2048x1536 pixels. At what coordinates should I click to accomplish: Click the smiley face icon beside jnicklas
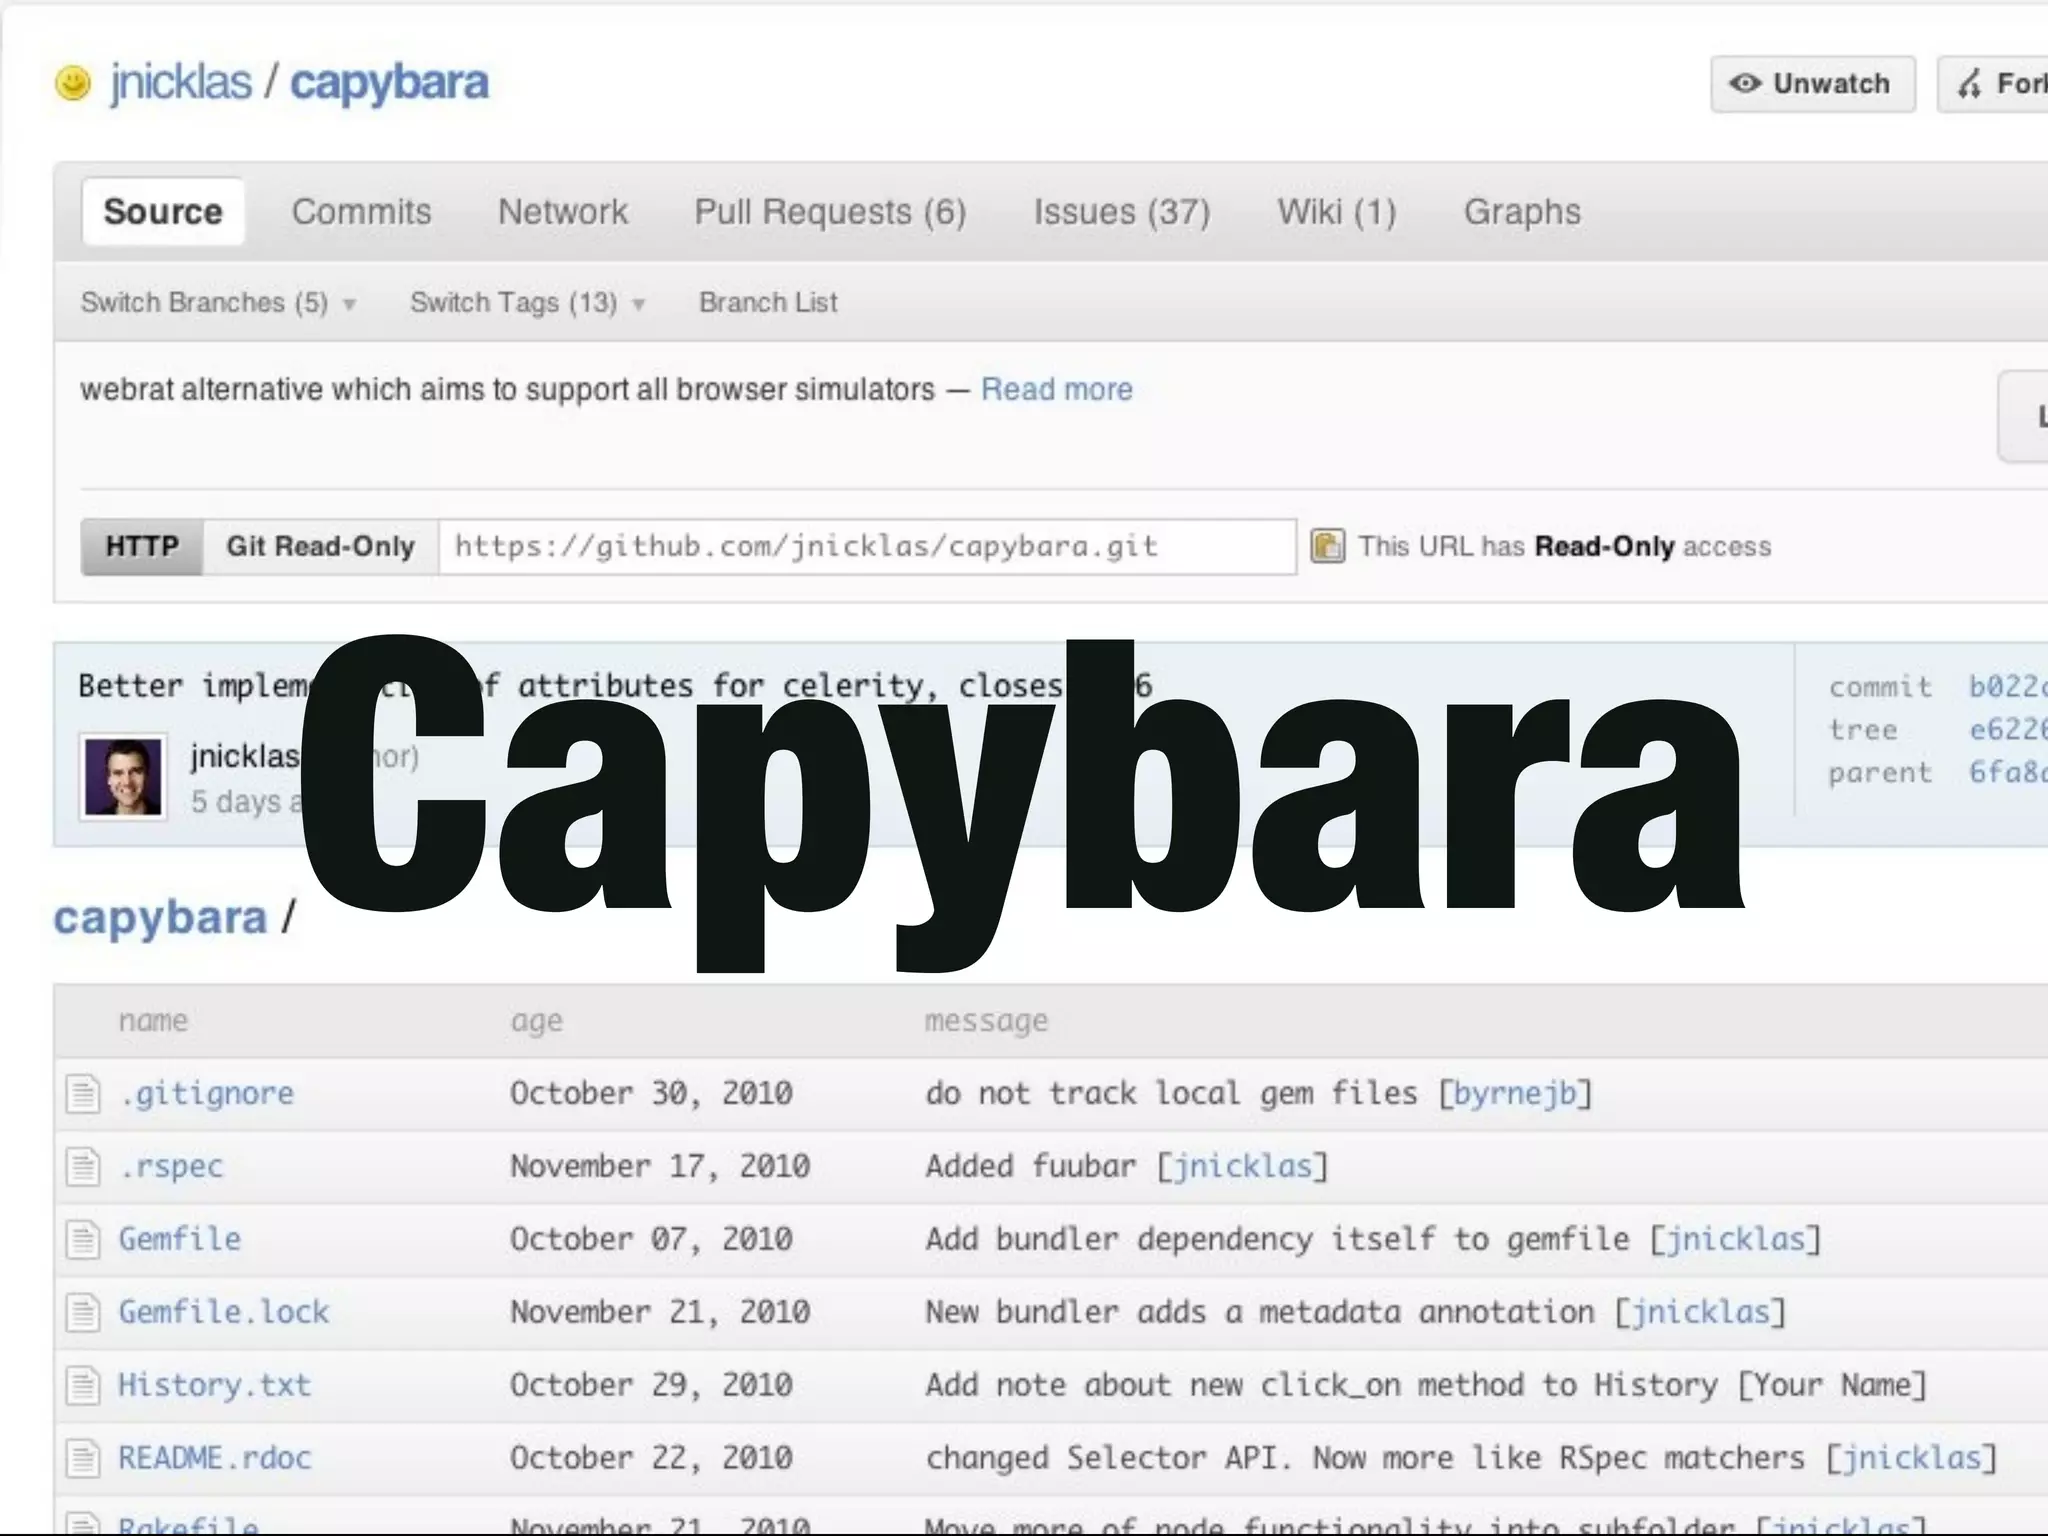pyautogui.click(x=72, y=83)
